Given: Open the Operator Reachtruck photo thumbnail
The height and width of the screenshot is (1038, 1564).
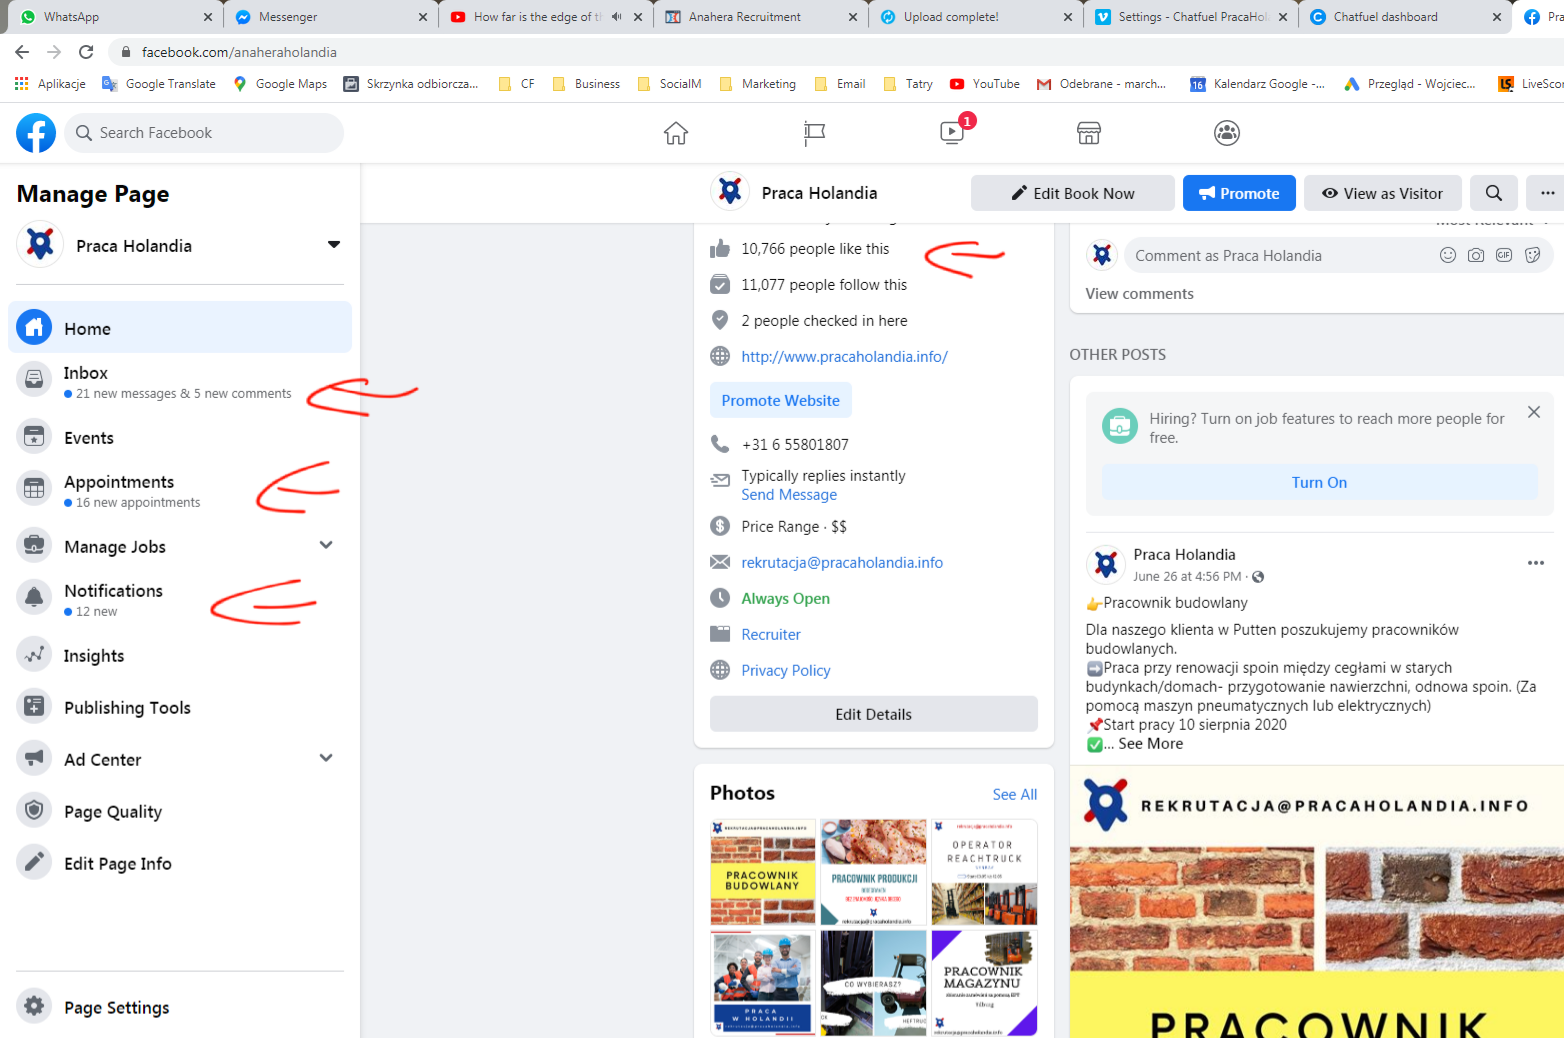Looking at the screenshot, I should [x=984, y=872].
